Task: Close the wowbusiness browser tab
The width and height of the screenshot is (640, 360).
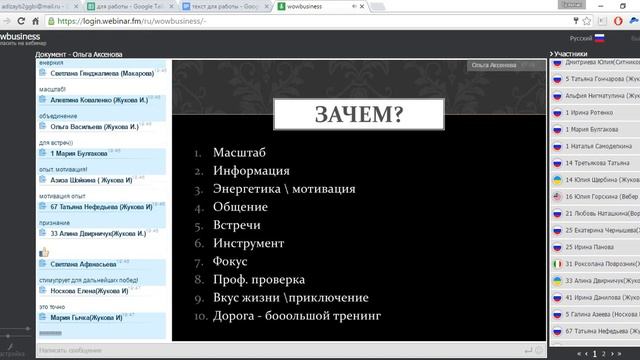Action: point(362,7)
